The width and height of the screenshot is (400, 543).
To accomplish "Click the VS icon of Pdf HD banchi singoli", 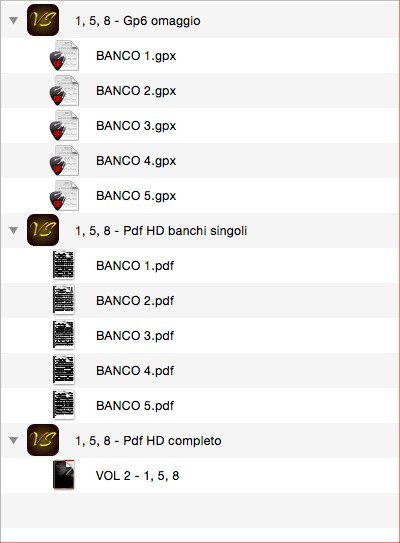I will (x=43, y=230).
